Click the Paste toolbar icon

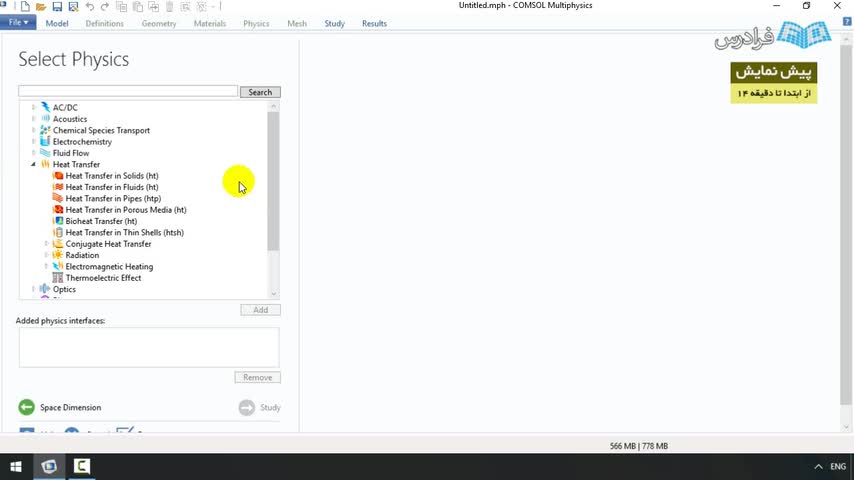(x=138, y=7)
